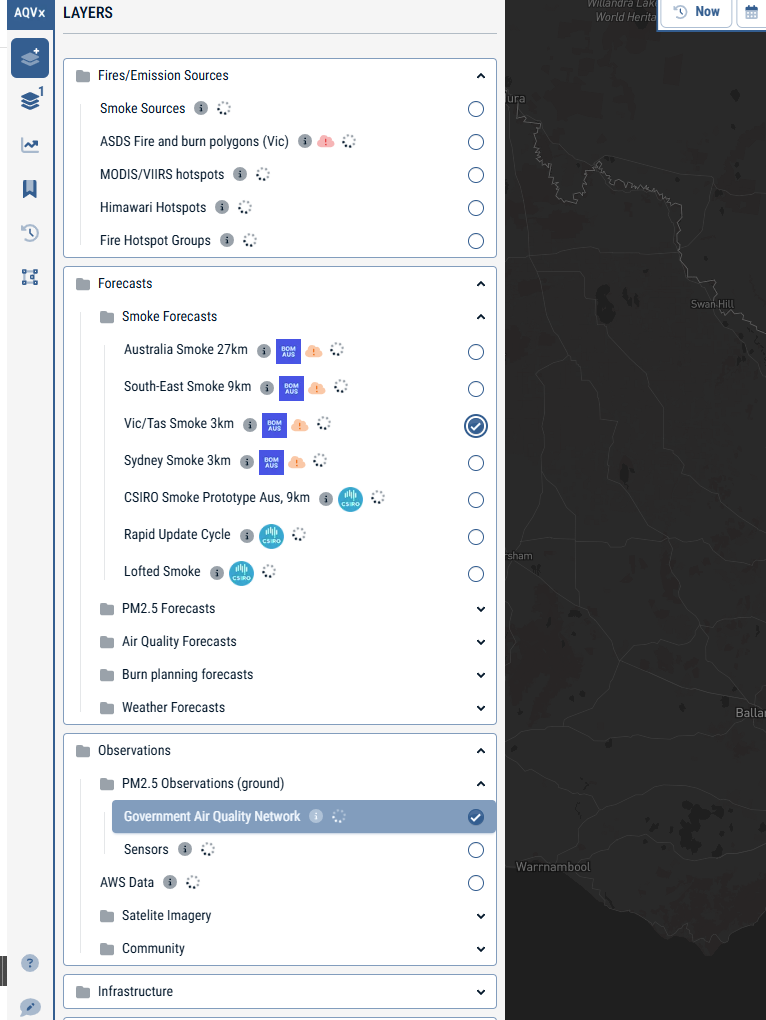Disable the Vic/Tas Smoke 3km layer
Image resolution: width=766 pixels, height=1020 pixels.
tap(476, 426)
